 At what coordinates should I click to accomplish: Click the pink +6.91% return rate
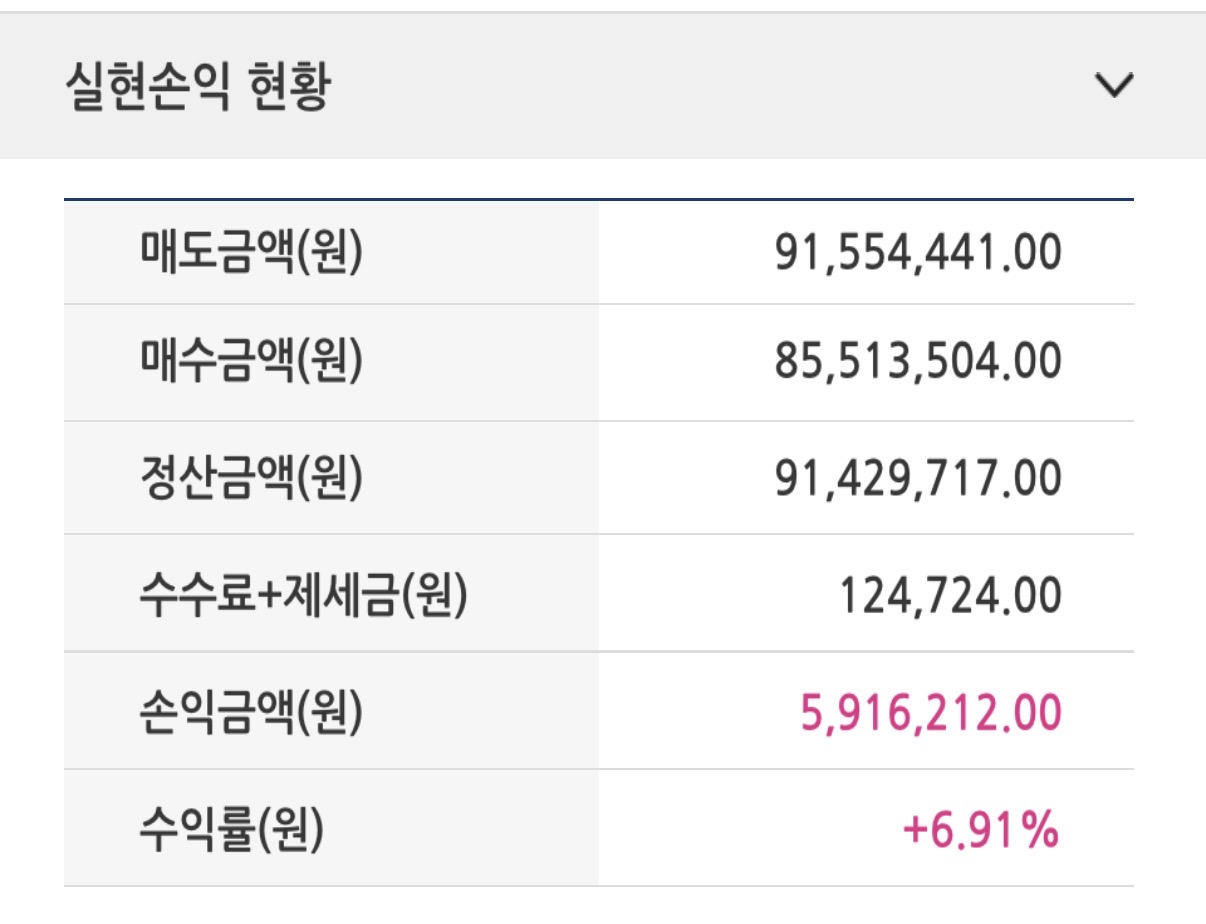coord(980,829)
